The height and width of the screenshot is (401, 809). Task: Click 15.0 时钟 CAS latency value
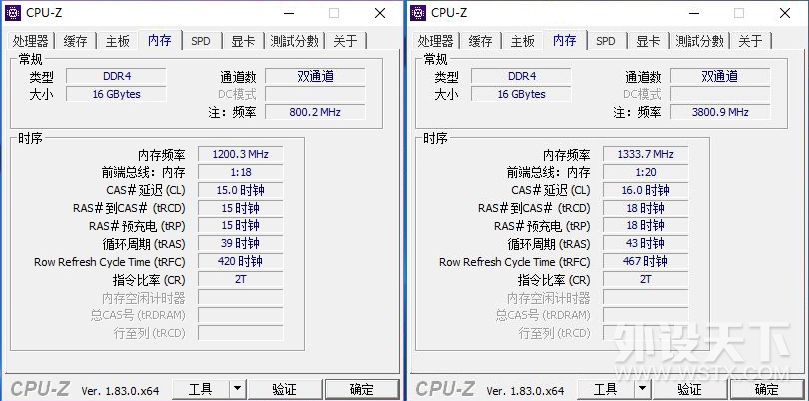240,190
